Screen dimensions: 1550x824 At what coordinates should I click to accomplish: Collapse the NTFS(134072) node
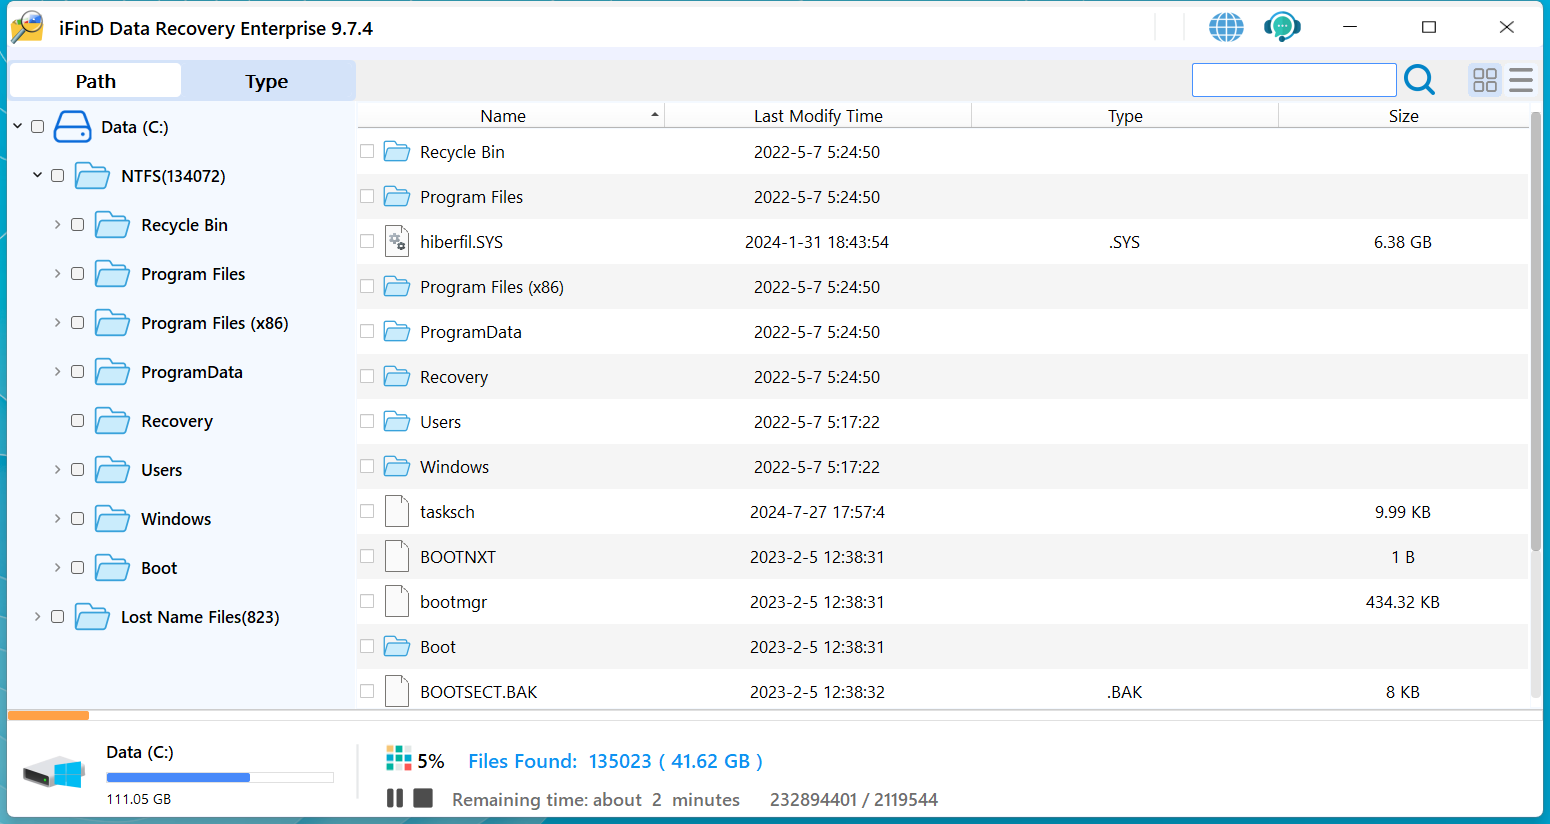pos(37,175)
